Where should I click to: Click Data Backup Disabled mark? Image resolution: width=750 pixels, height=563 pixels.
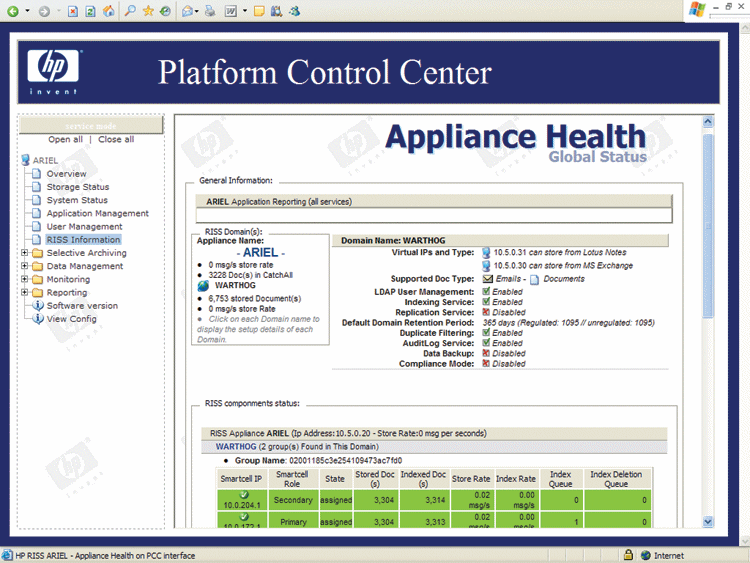[486, 353]
